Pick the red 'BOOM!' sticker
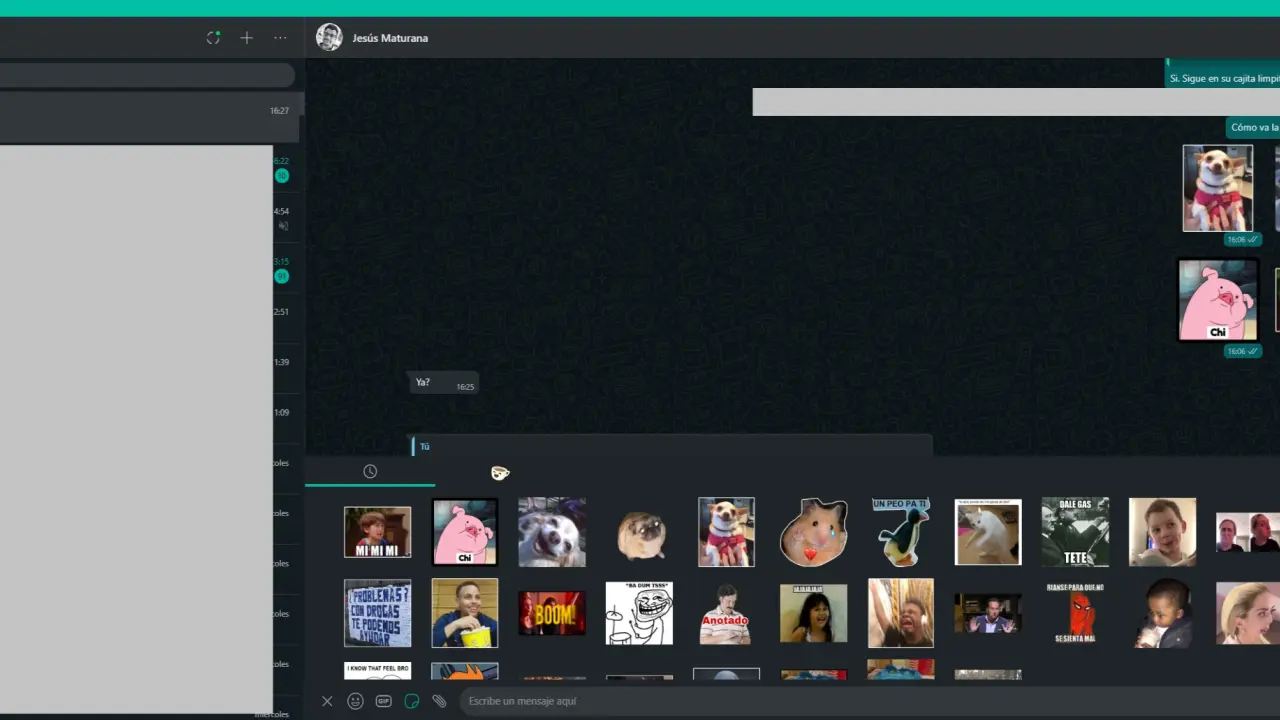Screen dimensions: 1280x720 click(x=552, y=613)
